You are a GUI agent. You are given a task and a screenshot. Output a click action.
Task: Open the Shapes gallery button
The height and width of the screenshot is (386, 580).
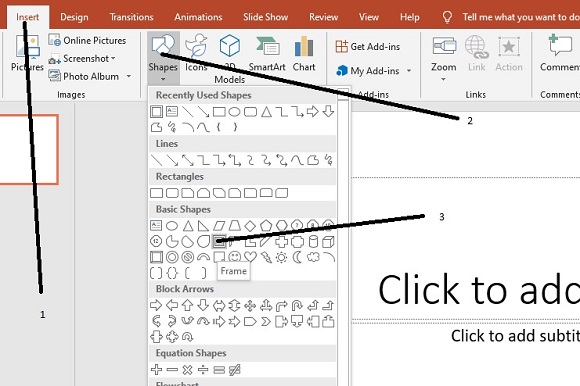163,58
